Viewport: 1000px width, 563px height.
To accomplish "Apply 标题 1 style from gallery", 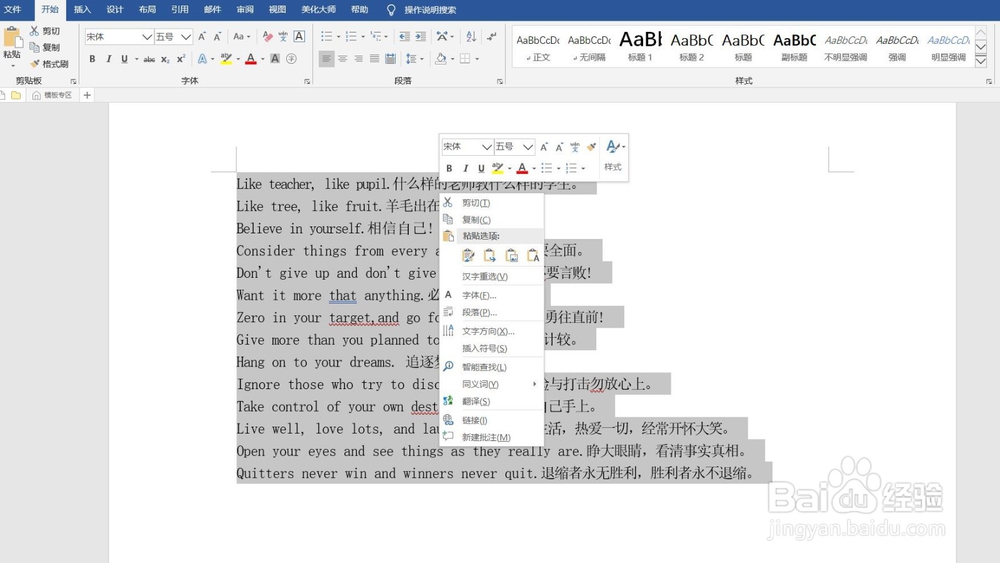I will pos(640,47).
